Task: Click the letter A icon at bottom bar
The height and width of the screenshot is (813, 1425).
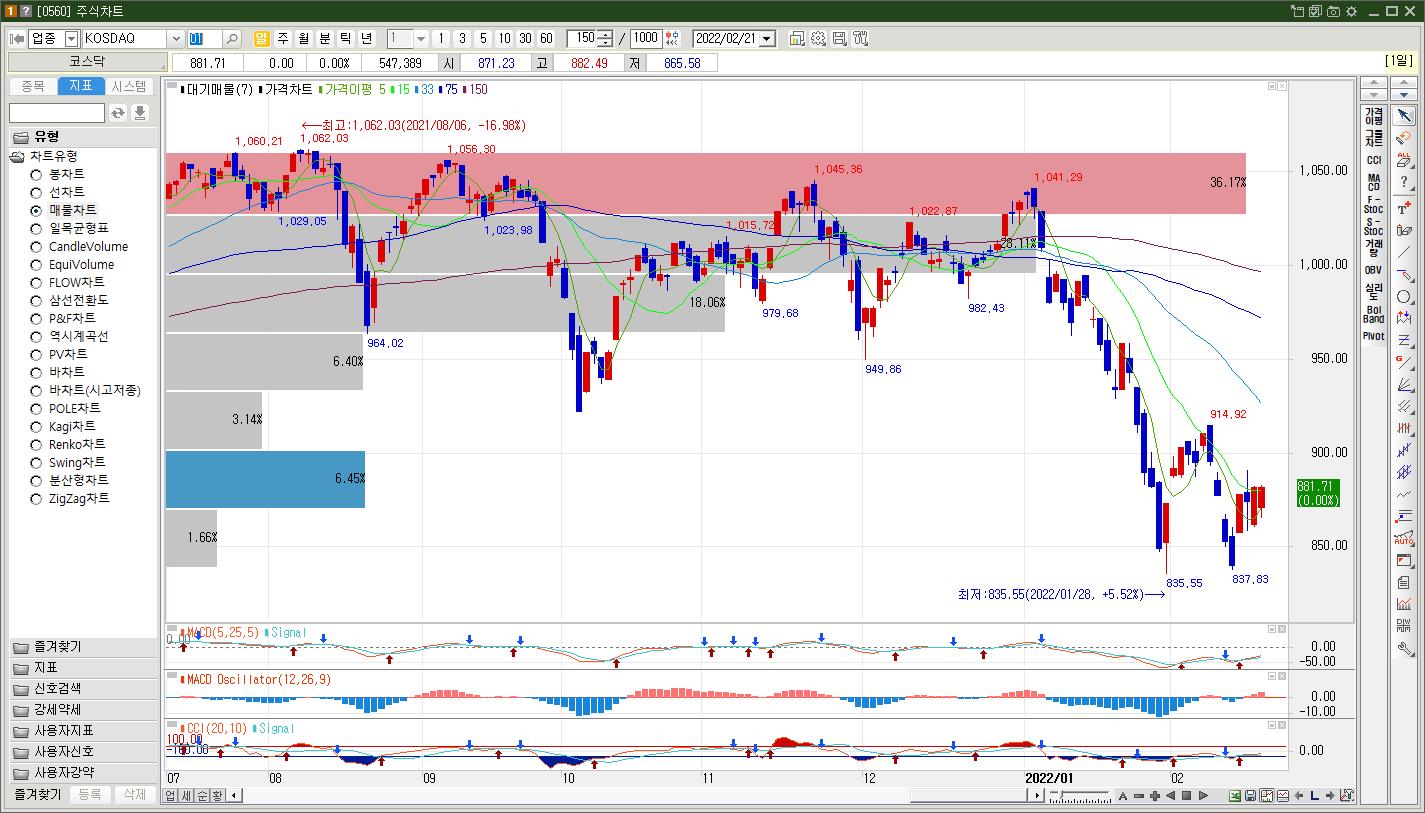Action: pos(1123,796)
